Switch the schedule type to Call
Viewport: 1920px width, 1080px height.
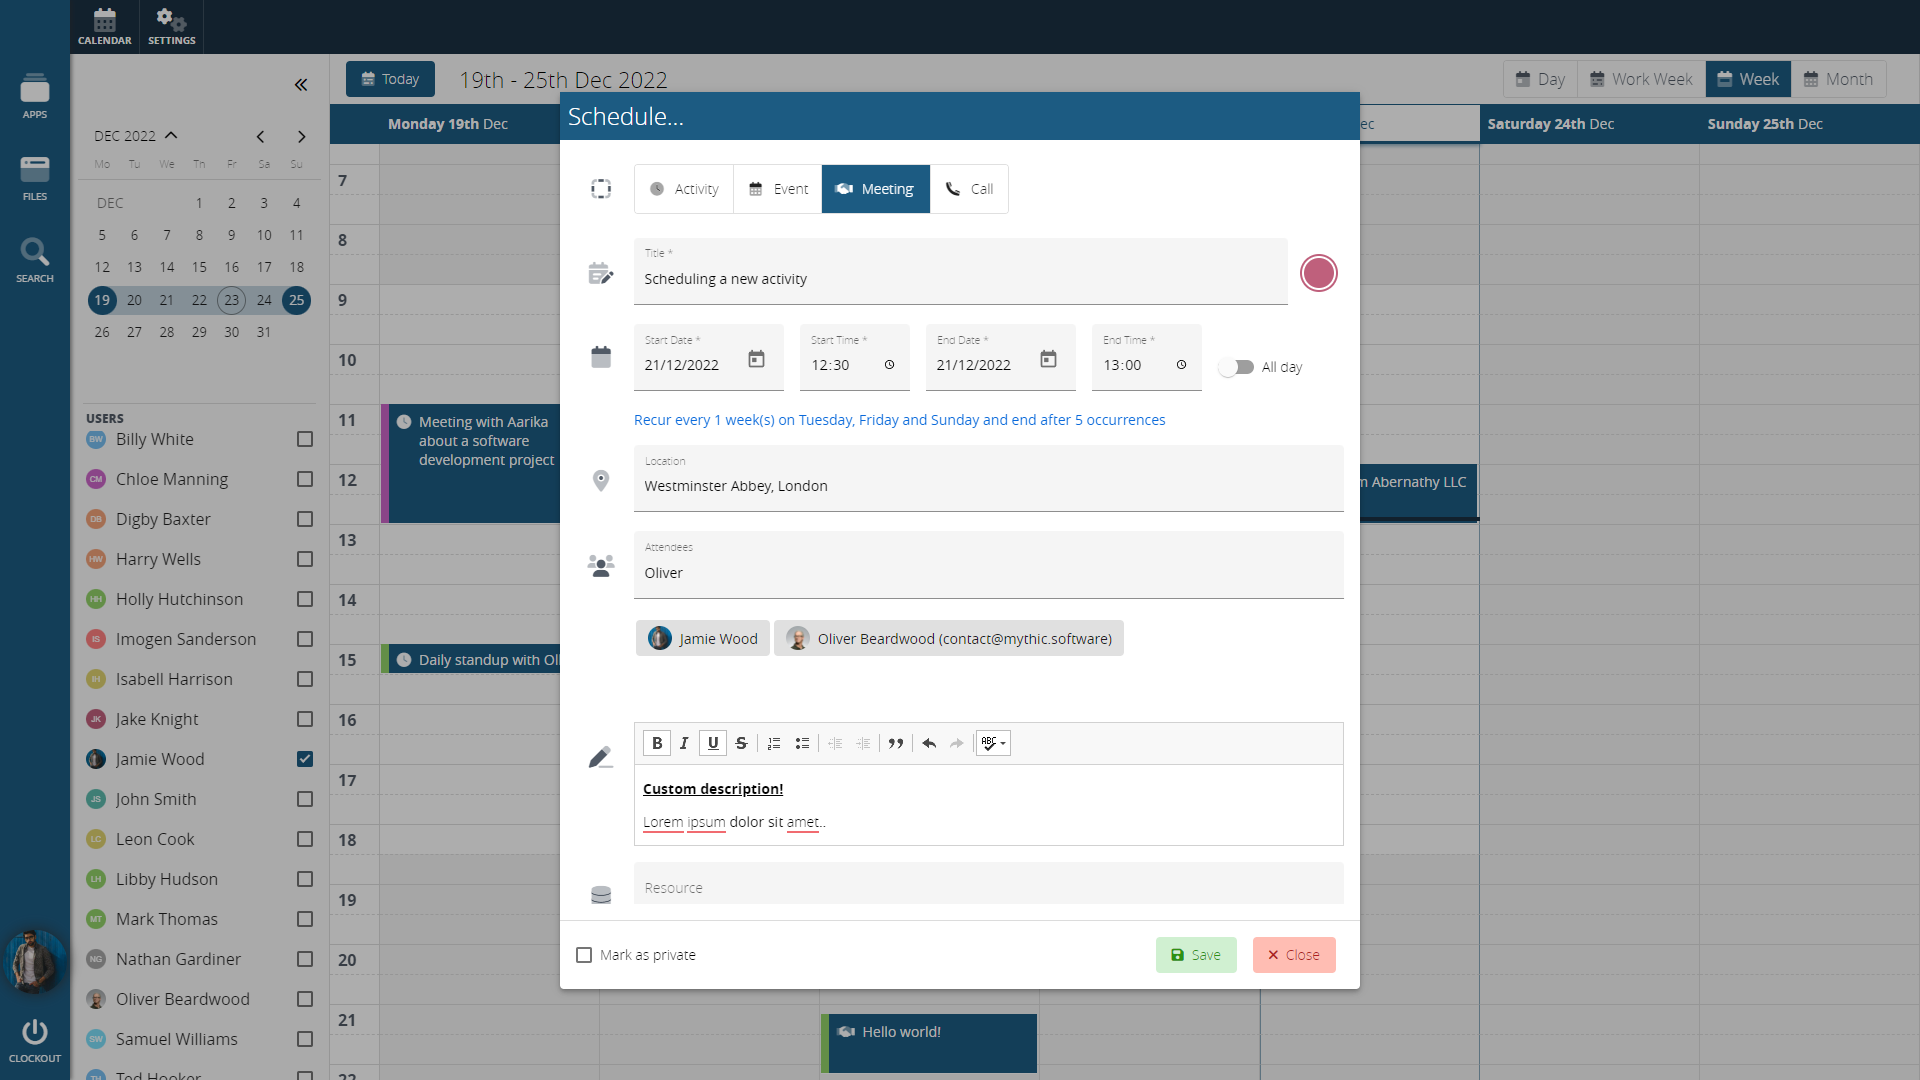click(x=969, y=189)
